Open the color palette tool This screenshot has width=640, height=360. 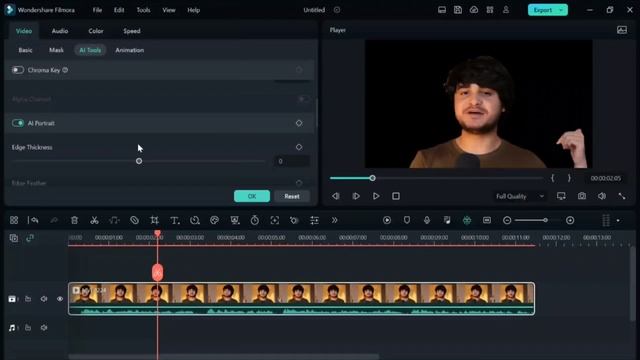pos(214,220)
